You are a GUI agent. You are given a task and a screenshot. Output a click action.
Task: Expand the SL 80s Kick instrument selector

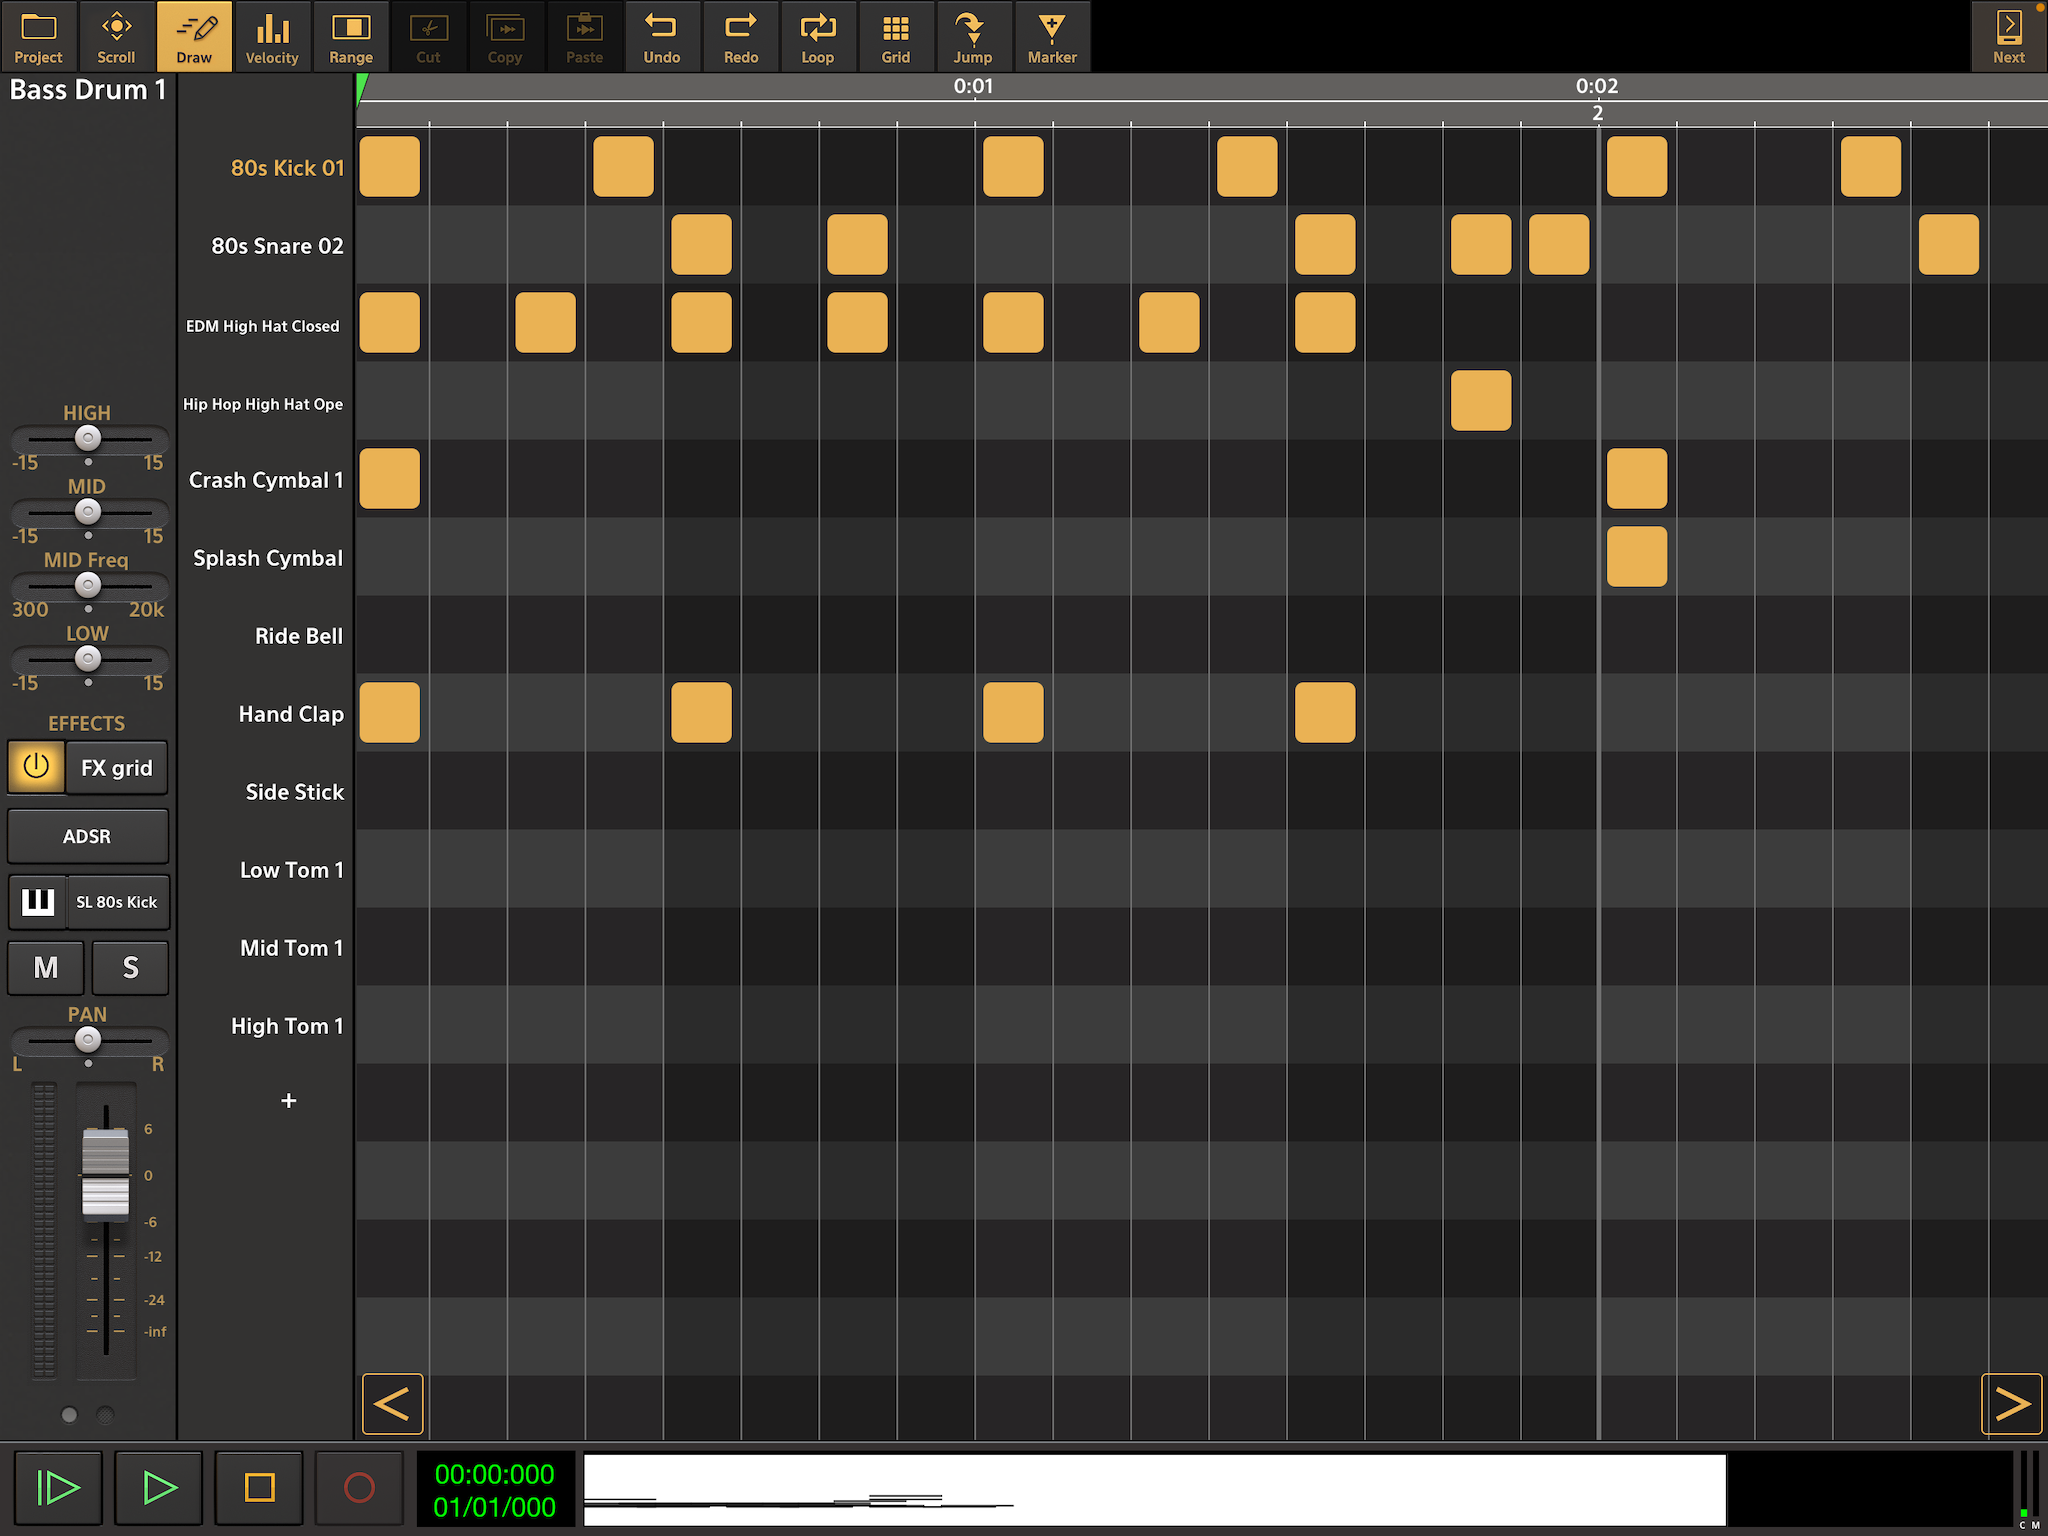(116, 902)
